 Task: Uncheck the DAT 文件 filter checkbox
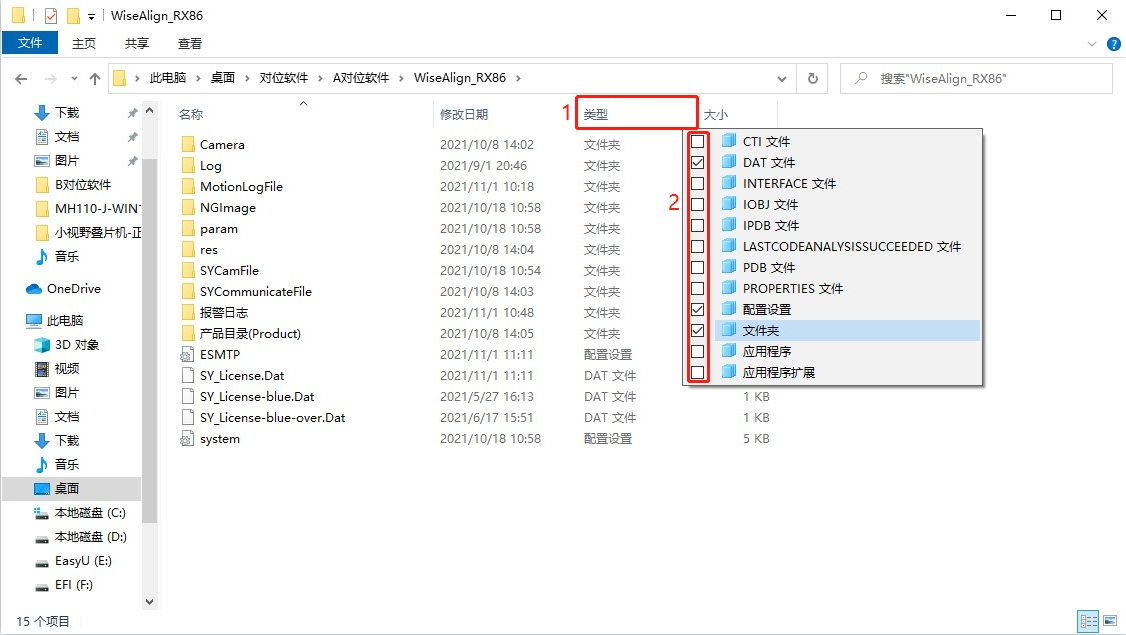click(698, 162)
